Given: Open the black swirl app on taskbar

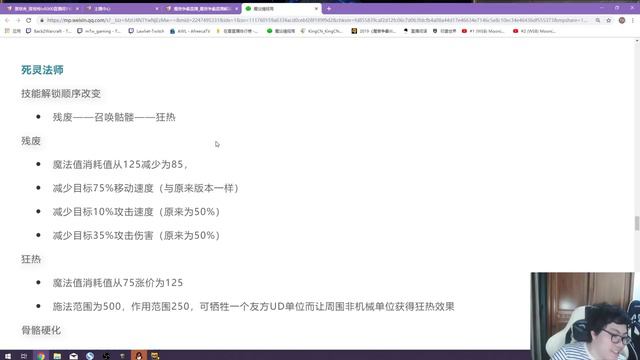Looking at the screenshot, I should pos(106,356).
